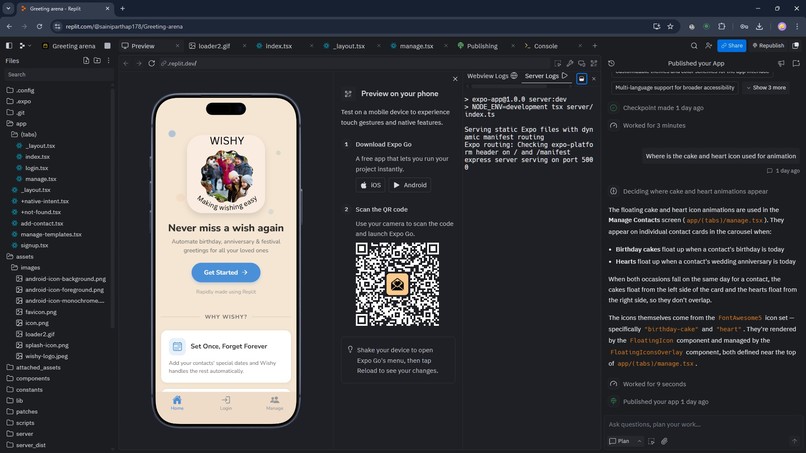Image resolution: width=806 pixels, height=453 pixels.
Task: Click the attach file paperclip icon
Action: (x=664, y=441)
